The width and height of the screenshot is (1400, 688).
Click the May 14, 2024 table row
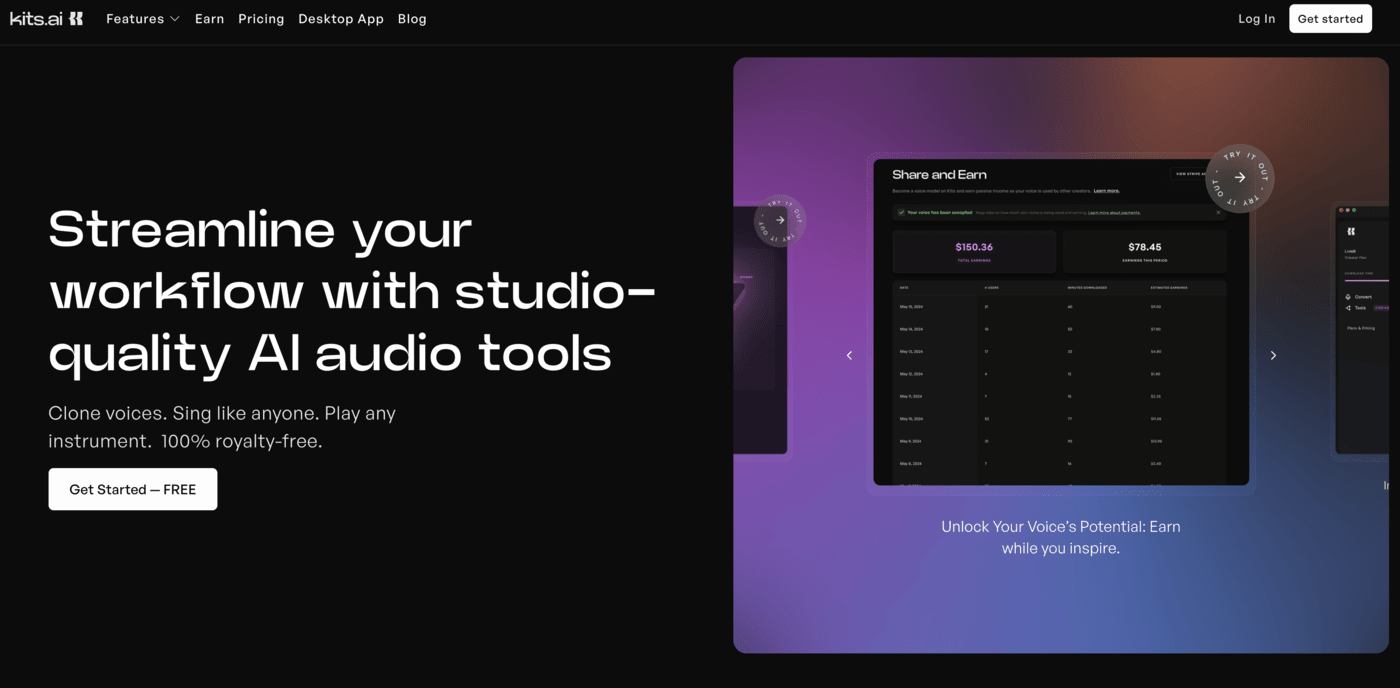[1060, 329]
